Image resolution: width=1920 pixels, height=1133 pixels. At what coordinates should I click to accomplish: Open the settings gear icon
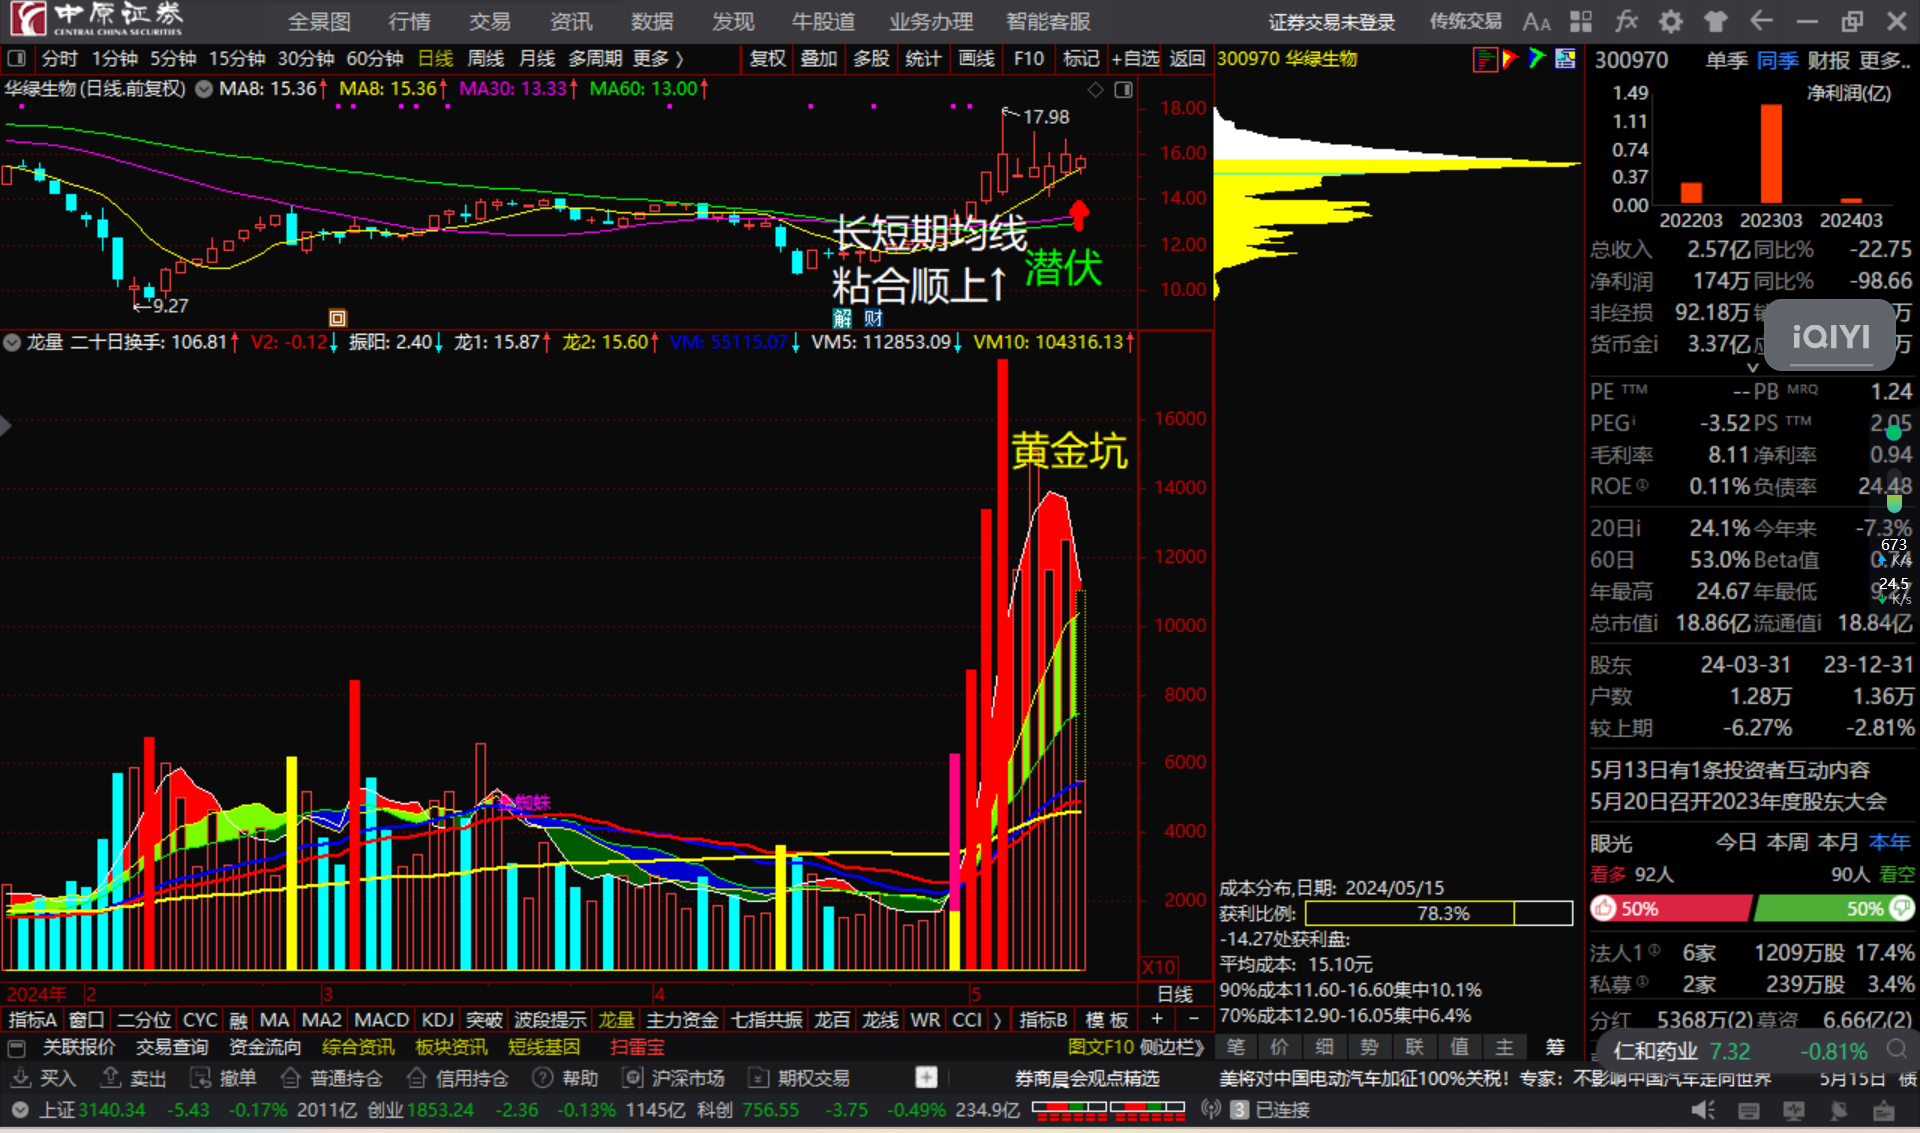[x=1671, y=22]
